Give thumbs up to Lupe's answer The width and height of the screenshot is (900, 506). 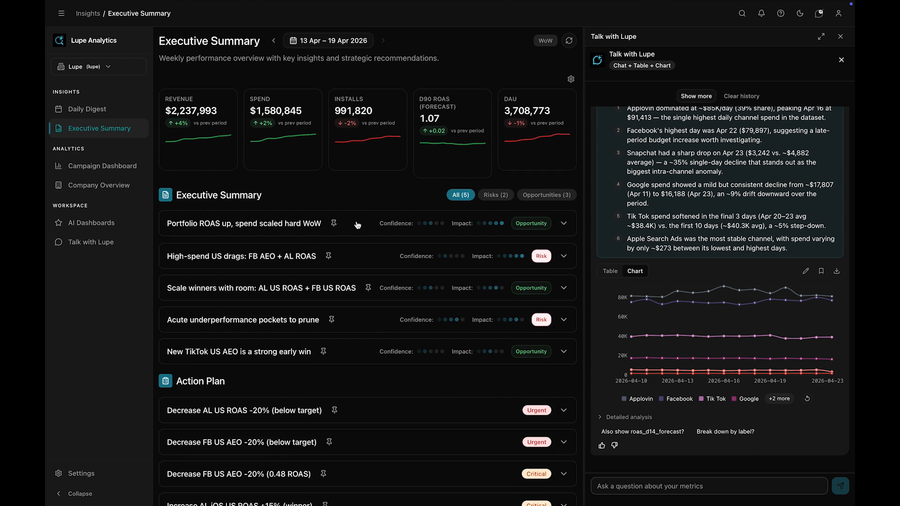pyautogui.click(x=602, y=445)
